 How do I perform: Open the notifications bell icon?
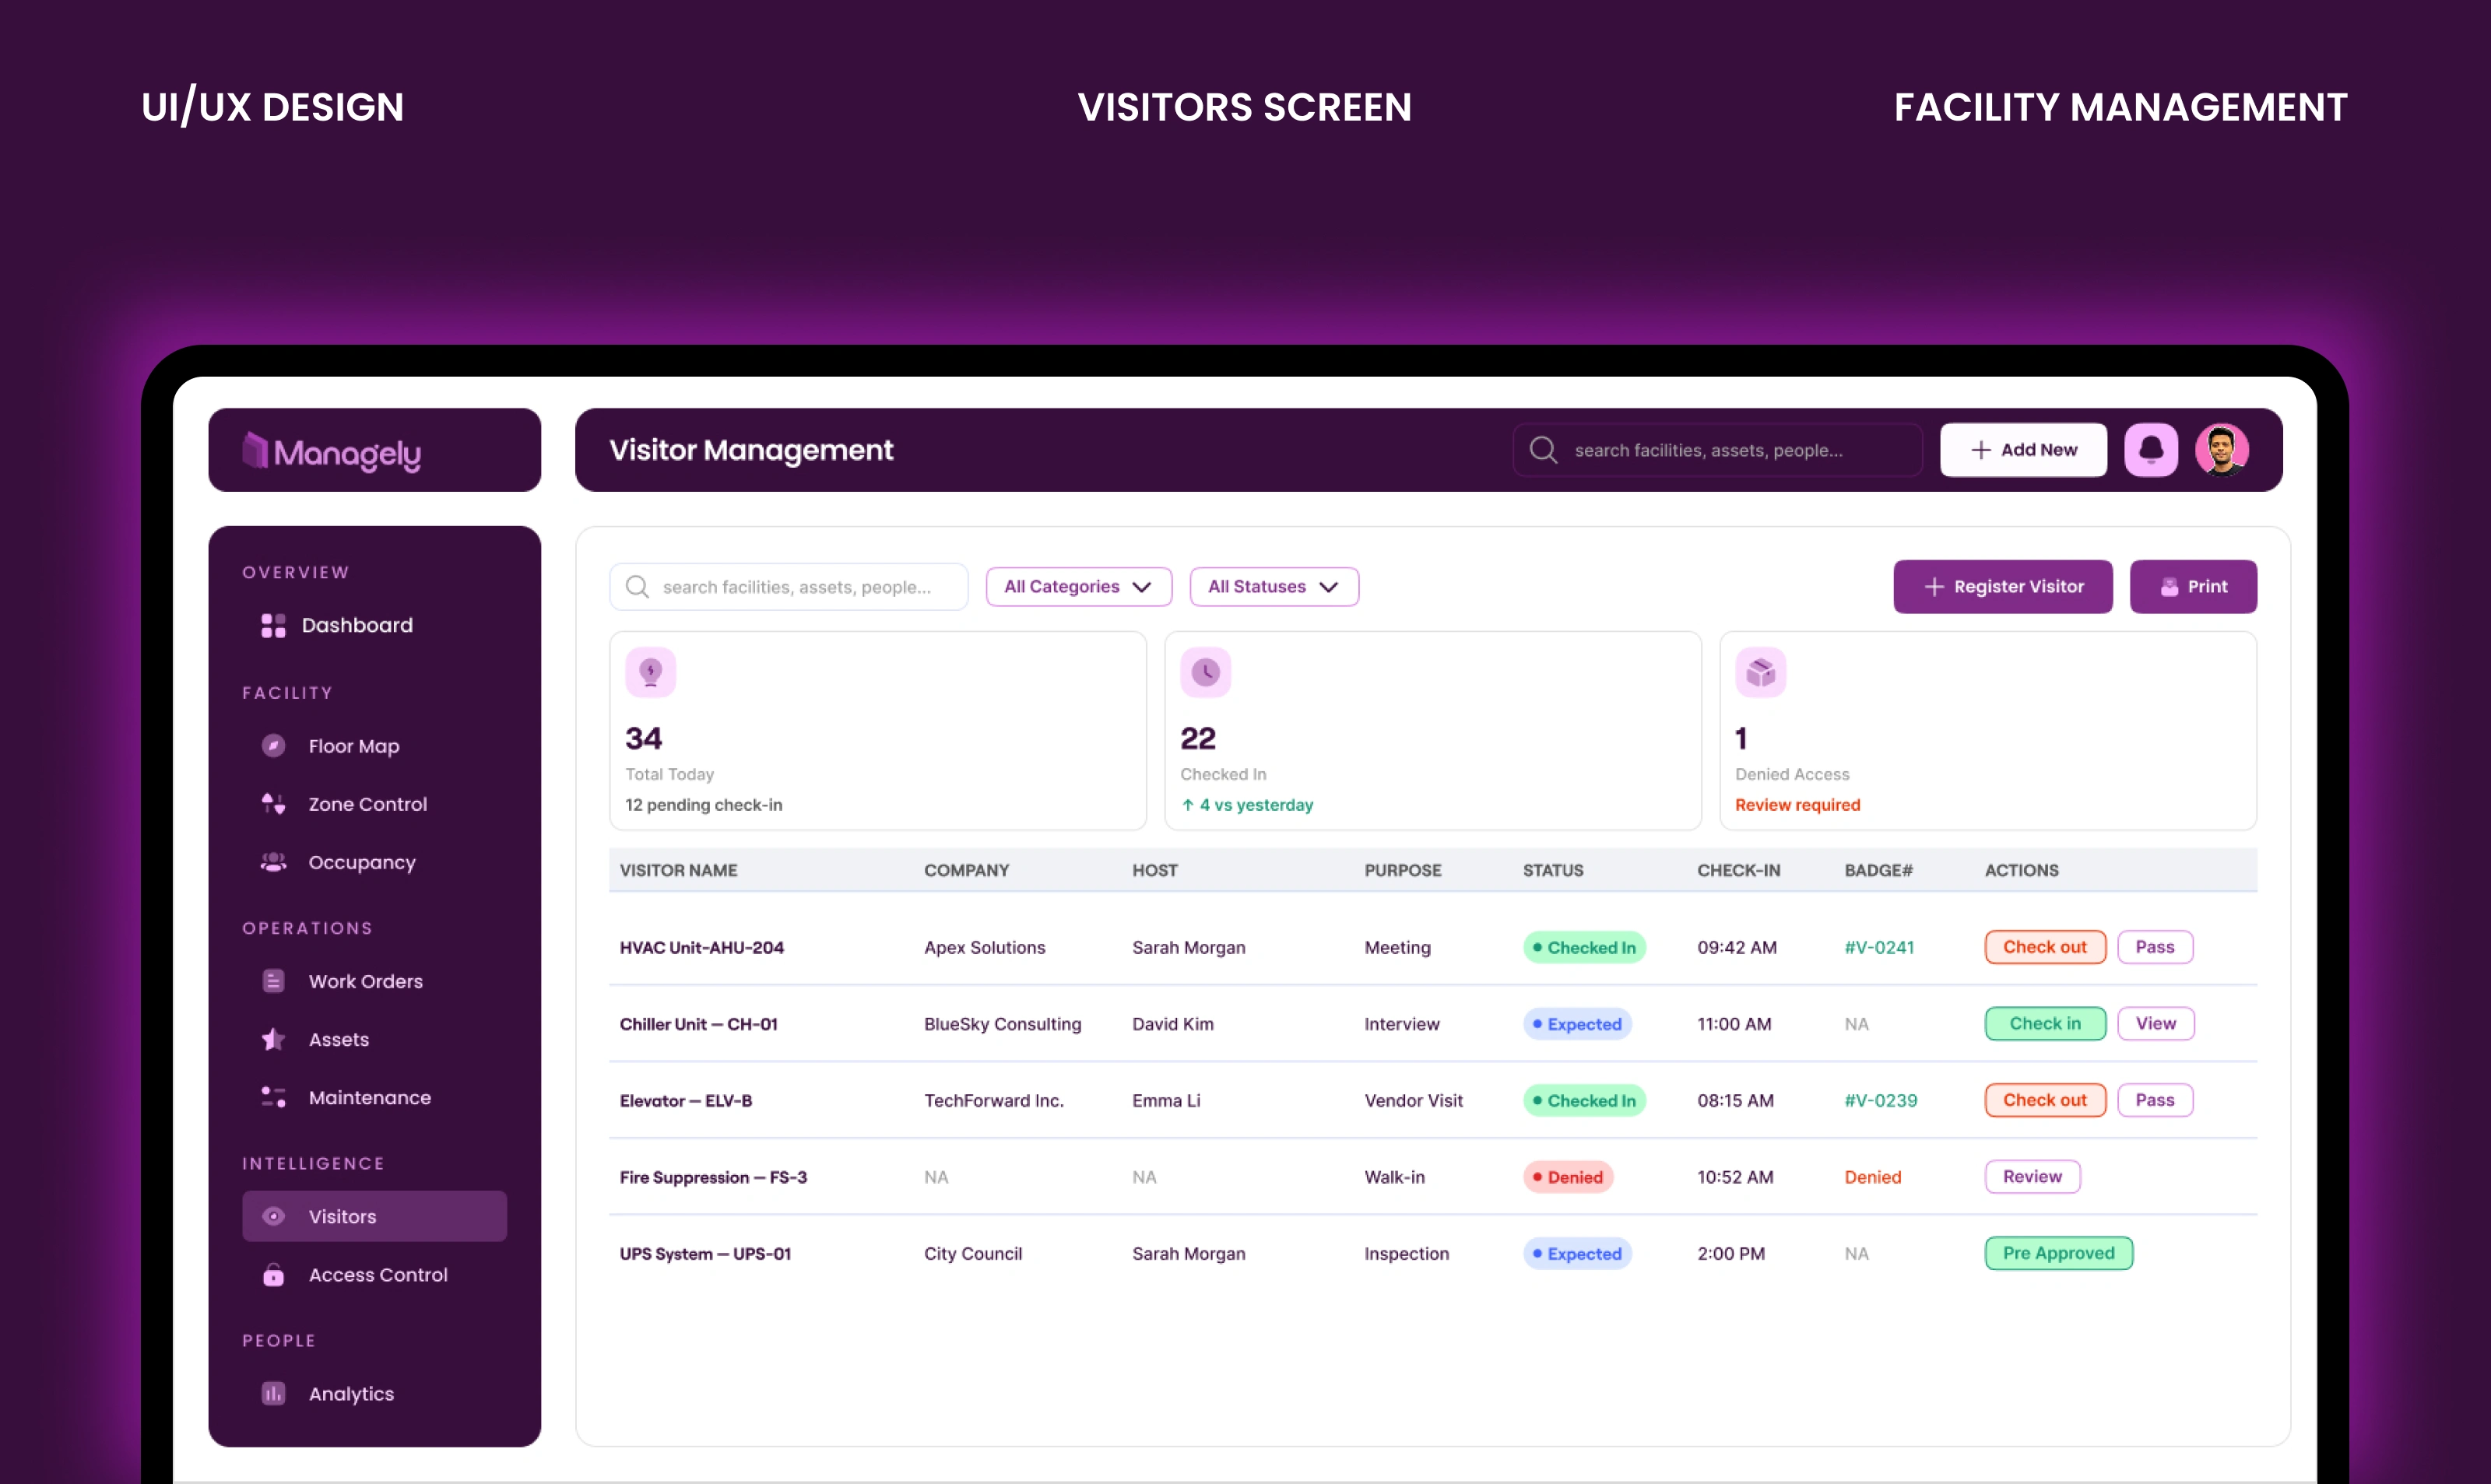(x=2150, y=450)
